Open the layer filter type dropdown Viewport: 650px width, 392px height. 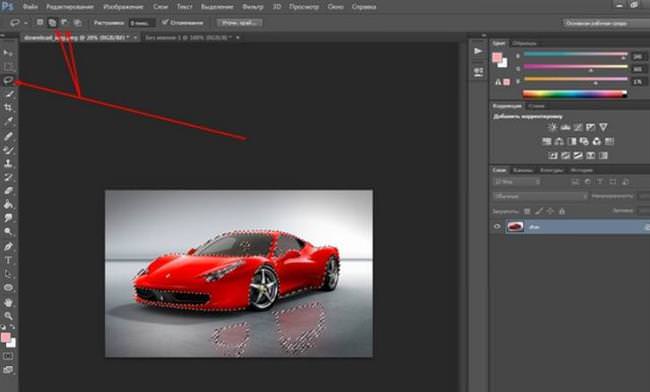click(517, 182)
